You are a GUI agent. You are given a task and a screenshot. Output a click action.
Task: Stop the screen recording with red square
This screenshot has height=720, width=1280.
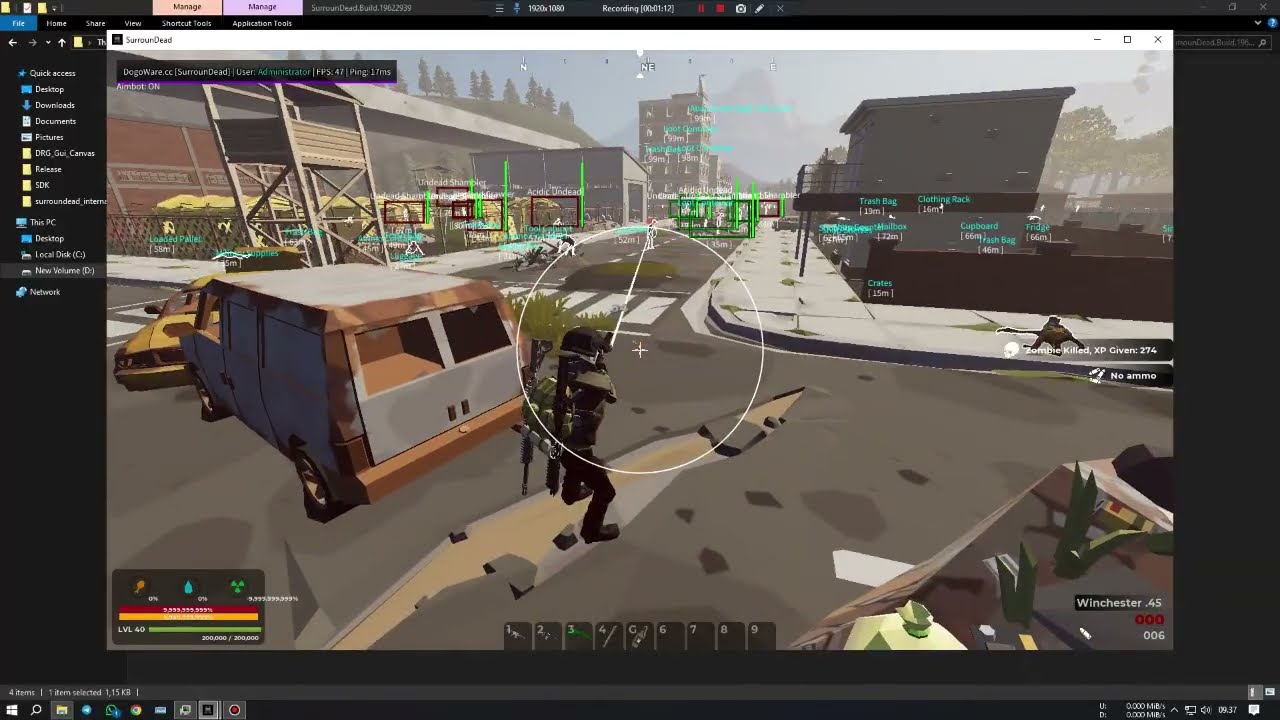point(720,8)
